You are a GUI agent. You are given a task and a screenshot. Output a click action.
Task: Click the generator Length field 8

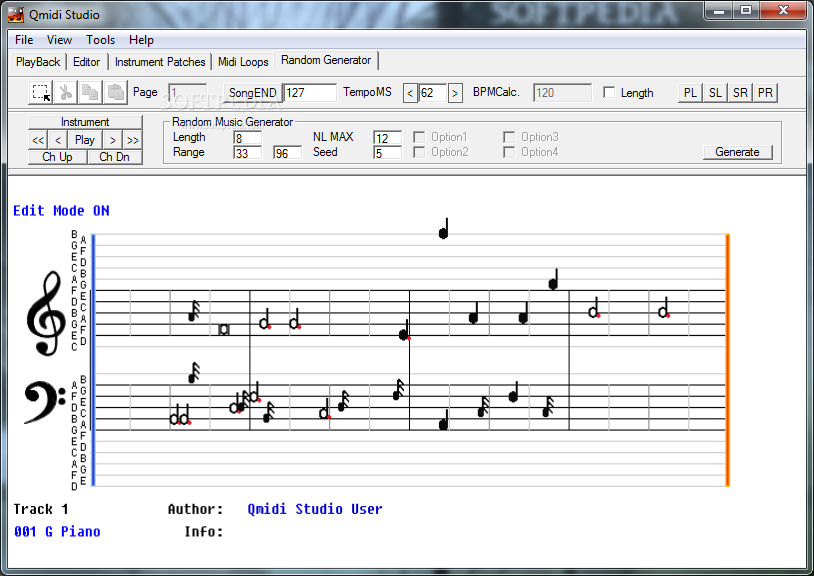tap(247, 138)
